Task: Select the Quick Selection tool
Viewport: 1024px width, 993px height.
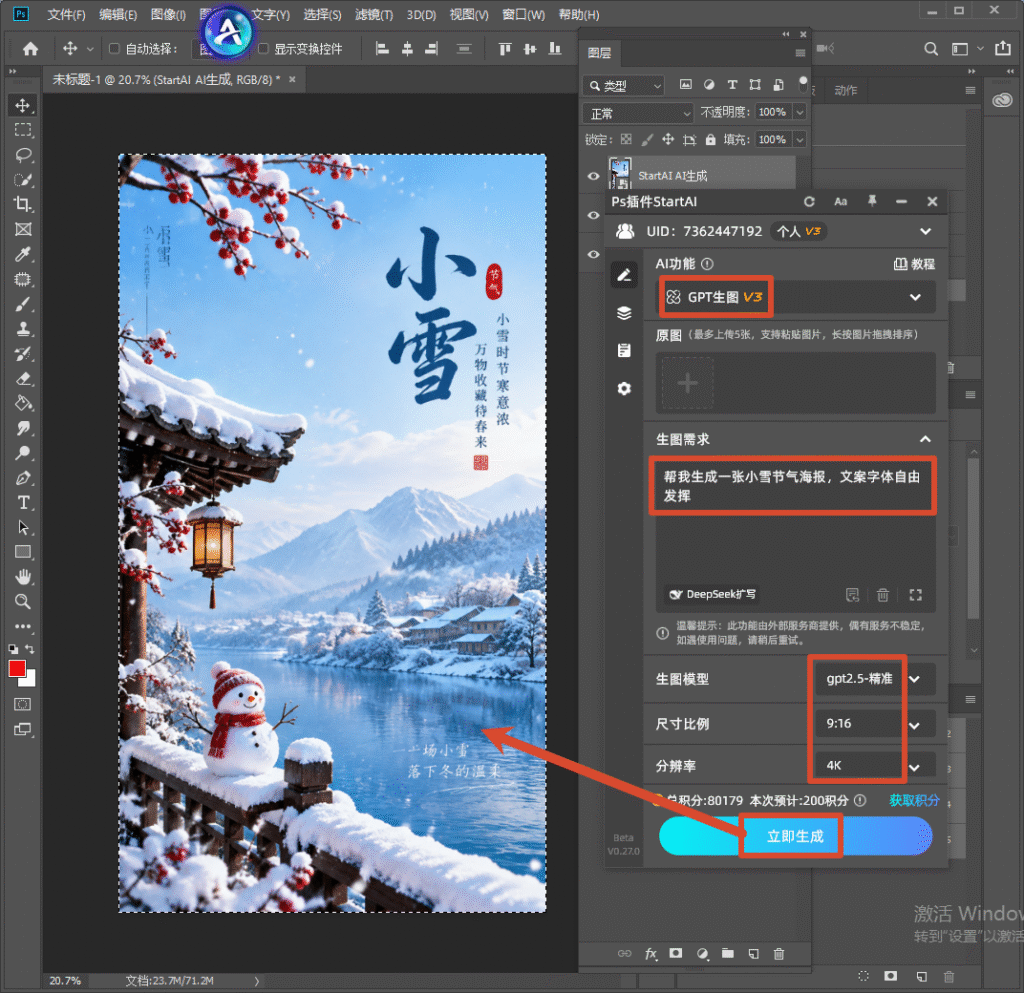Action: 23,180
